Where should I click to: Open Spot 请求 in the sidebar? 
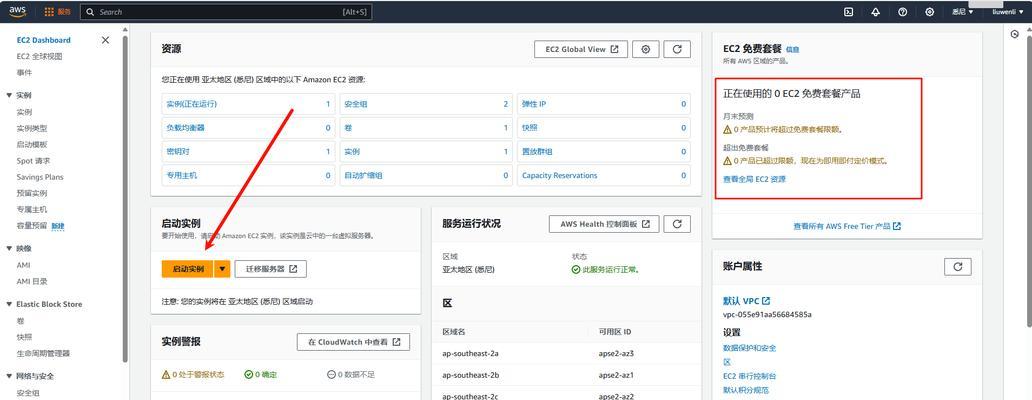[34, 161]
